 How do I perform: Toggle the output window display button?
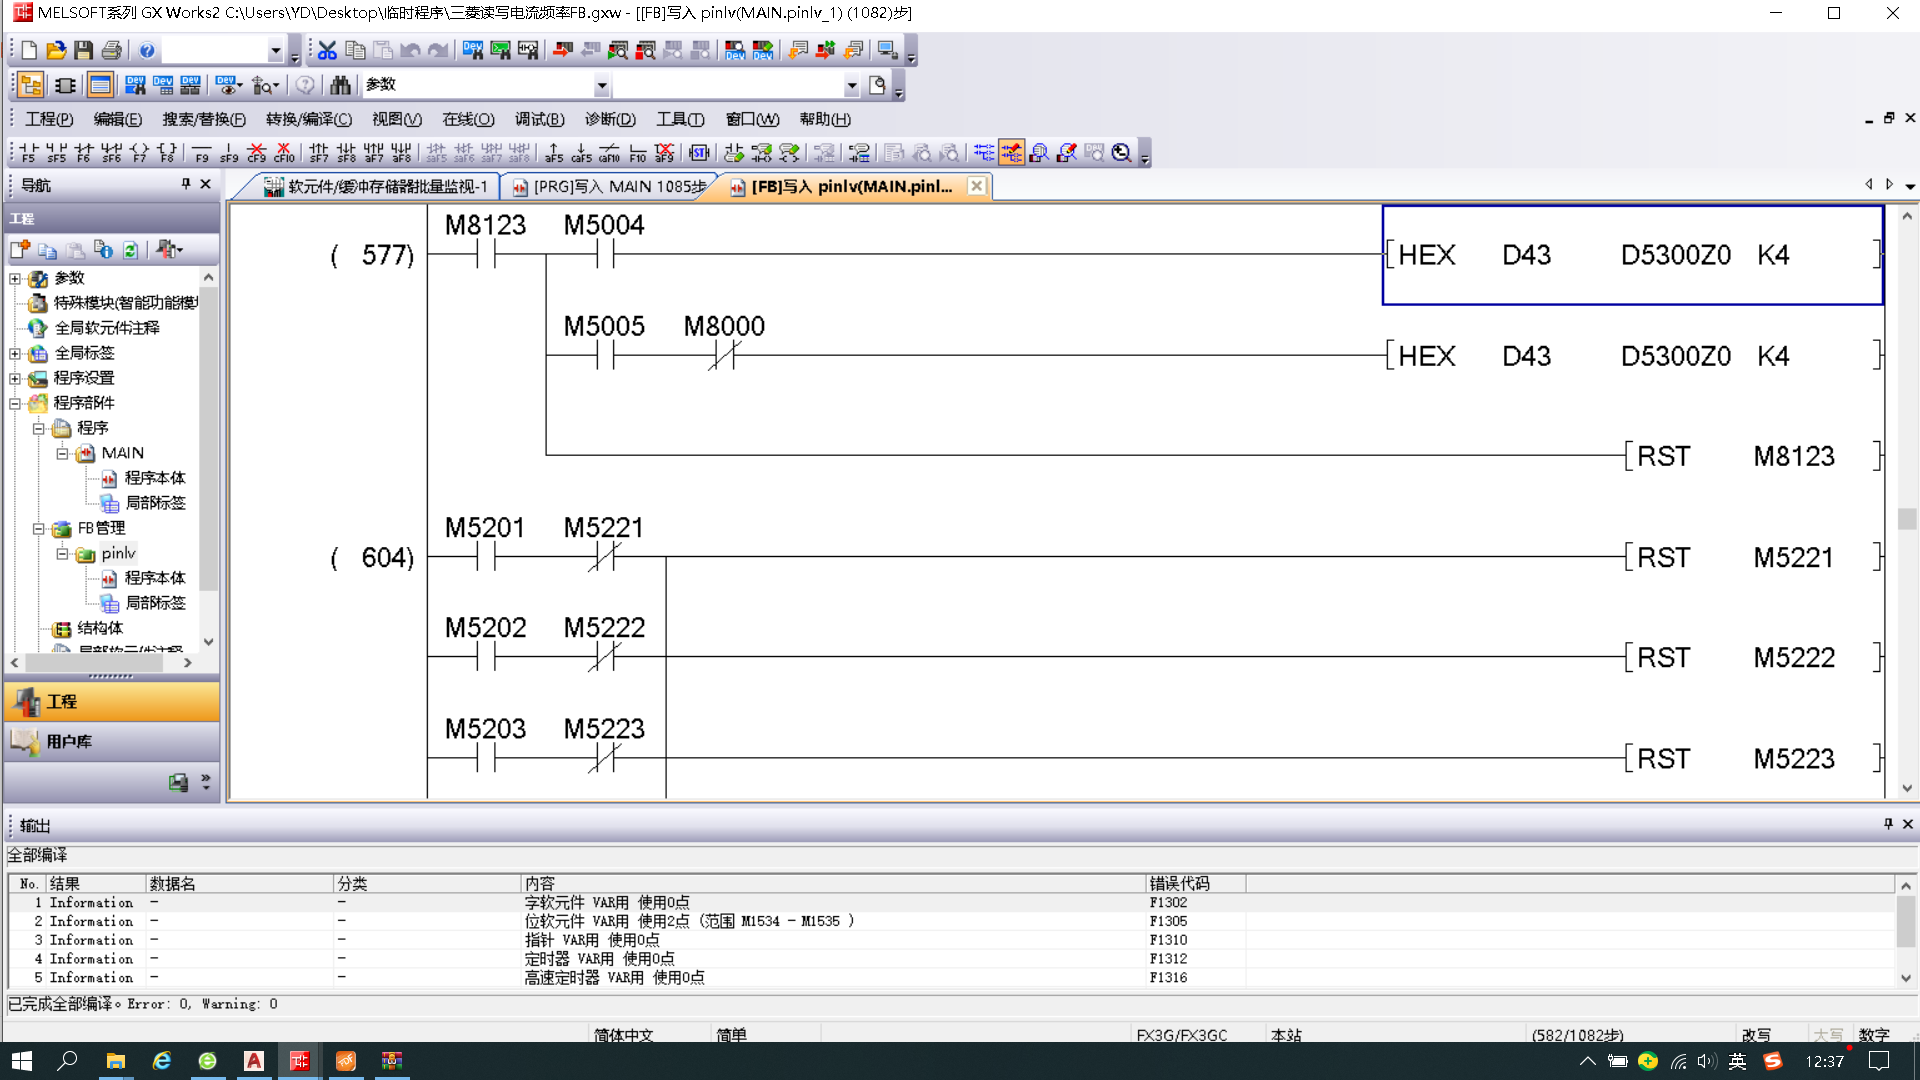100,85
